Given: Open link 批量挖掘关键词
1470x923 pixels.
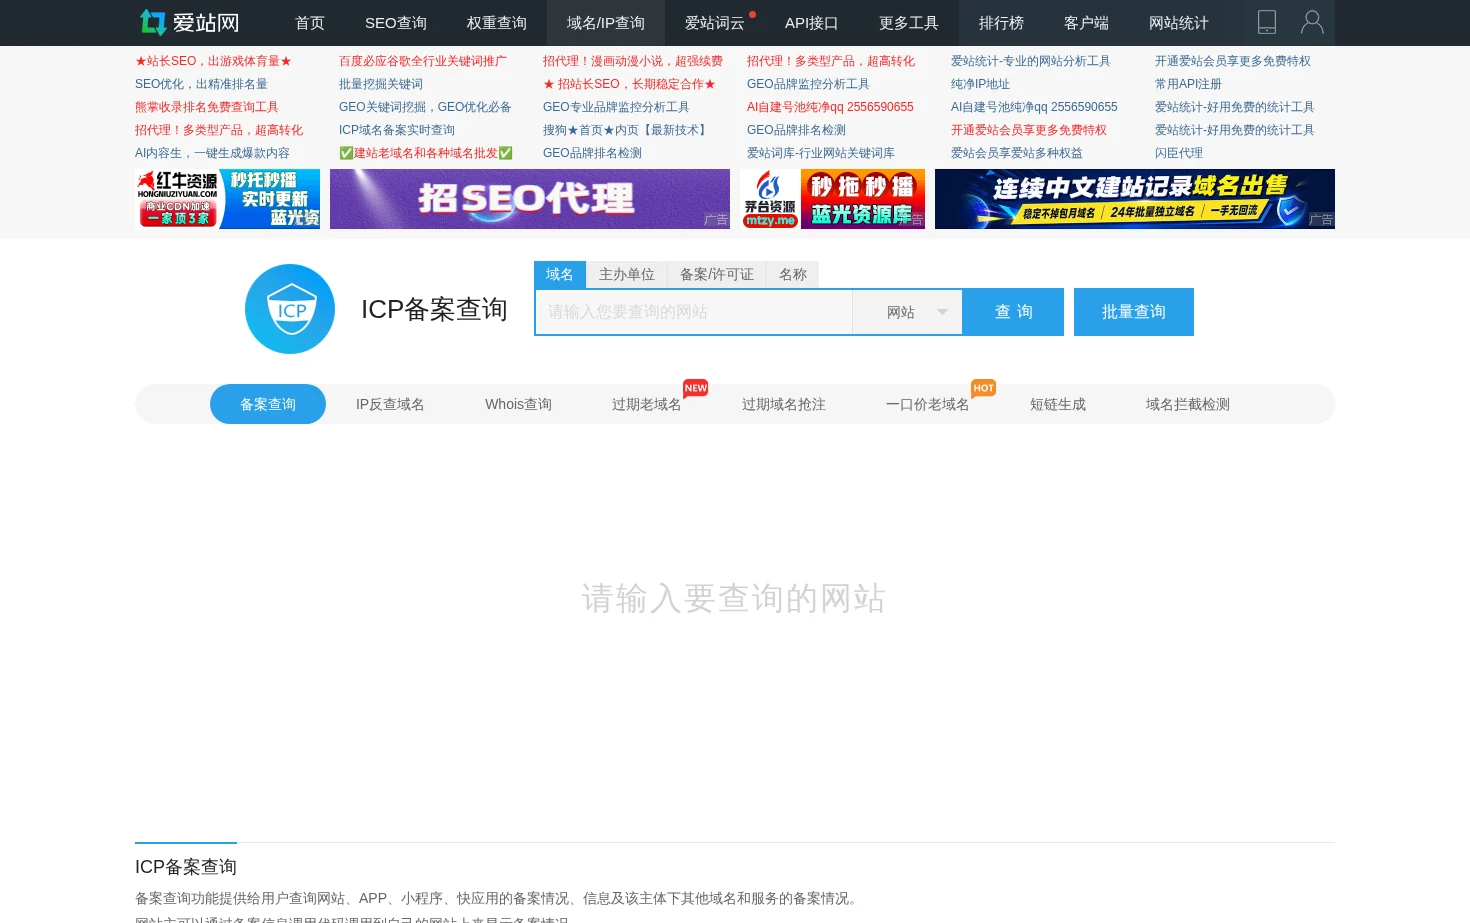Looking at the screenshot, I should (x=381, y=84).
